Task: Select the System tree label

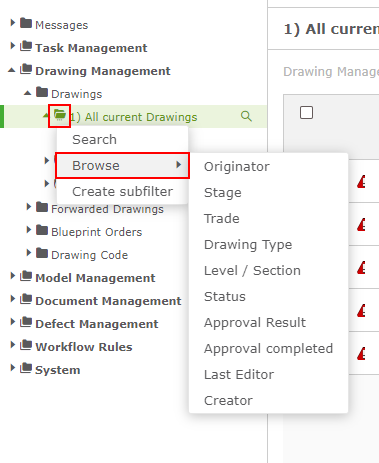Action: (x=58, y=370)
